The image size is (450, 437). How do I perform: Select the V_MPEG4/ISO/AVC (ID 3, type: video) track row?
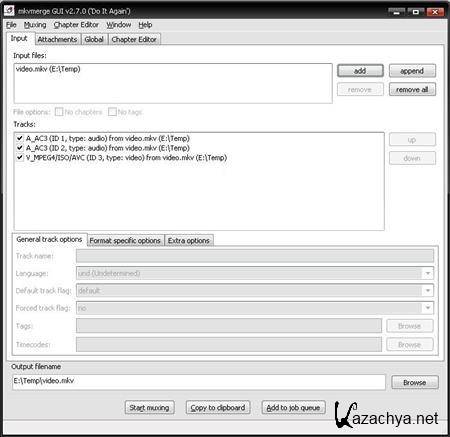pos(126,157)
